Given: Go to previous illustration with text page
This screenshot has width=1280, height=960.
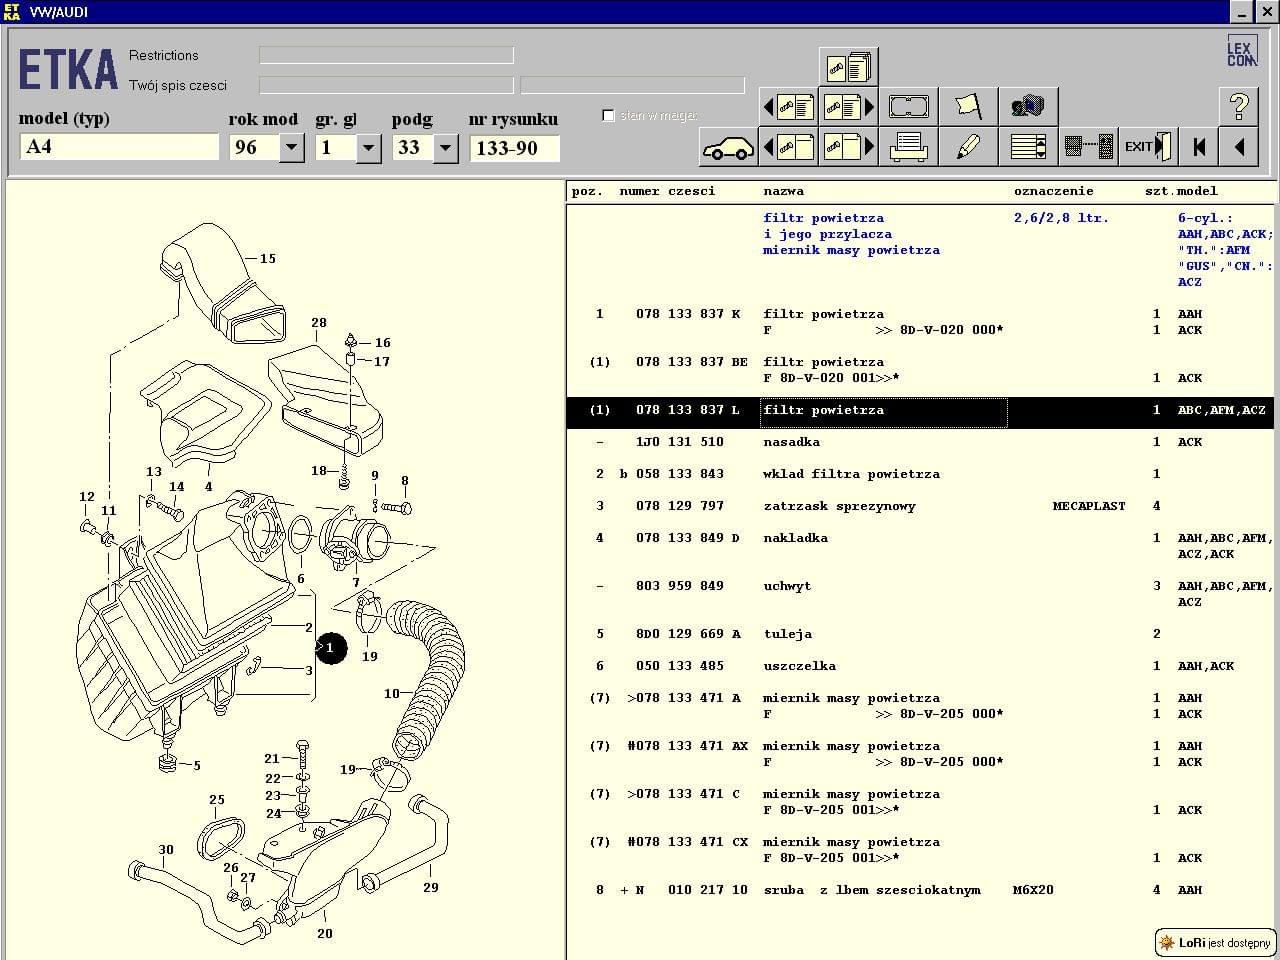Looking at the screenshot, I should point(789,106).
